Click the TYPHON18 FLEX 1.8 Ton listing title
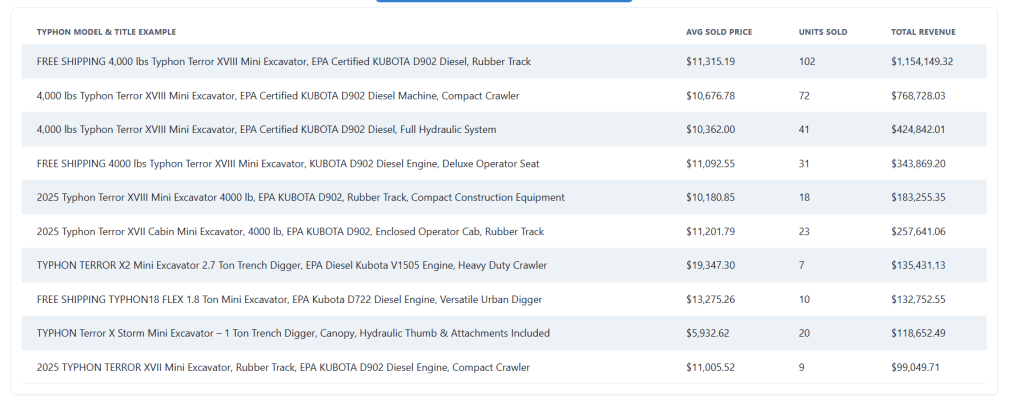Viewport: 1024px width, 400px height. [x=288, y=300]
